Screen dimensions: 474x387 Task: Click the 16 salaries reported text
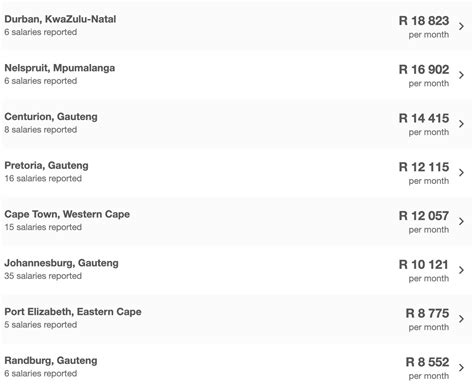point(43,179)
